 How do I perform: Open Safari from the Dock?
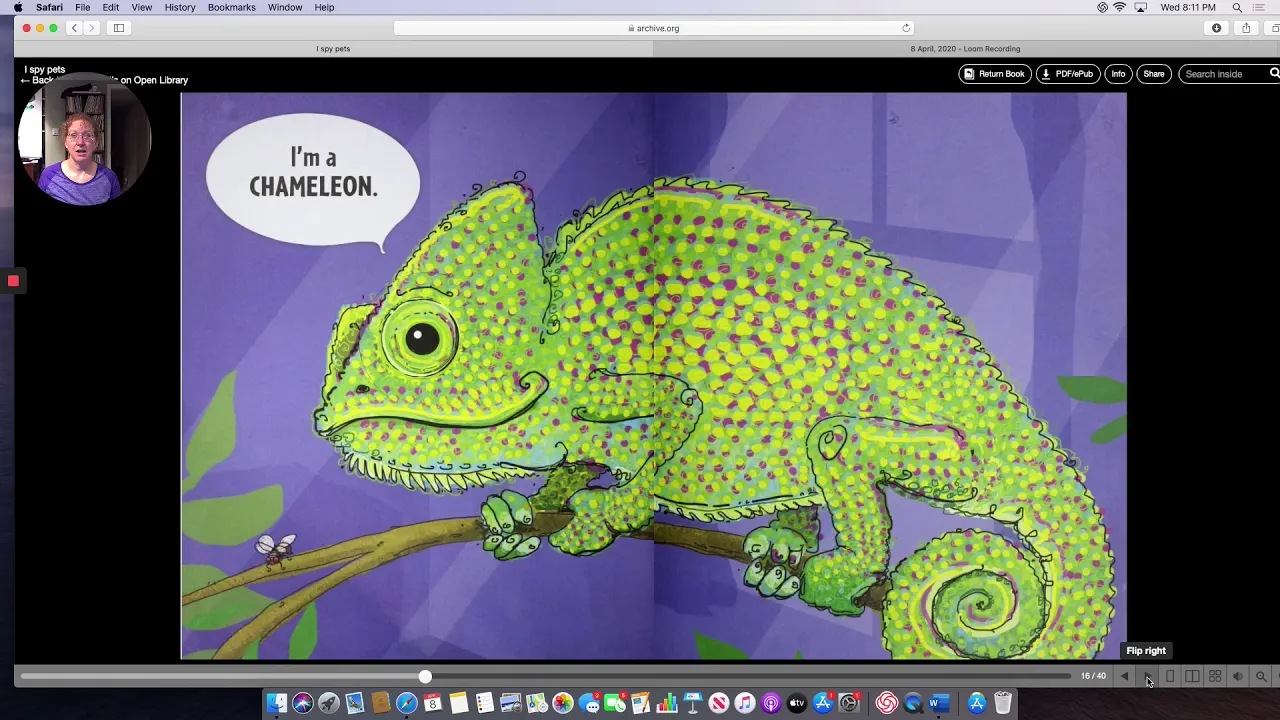[x=407, y=703]
